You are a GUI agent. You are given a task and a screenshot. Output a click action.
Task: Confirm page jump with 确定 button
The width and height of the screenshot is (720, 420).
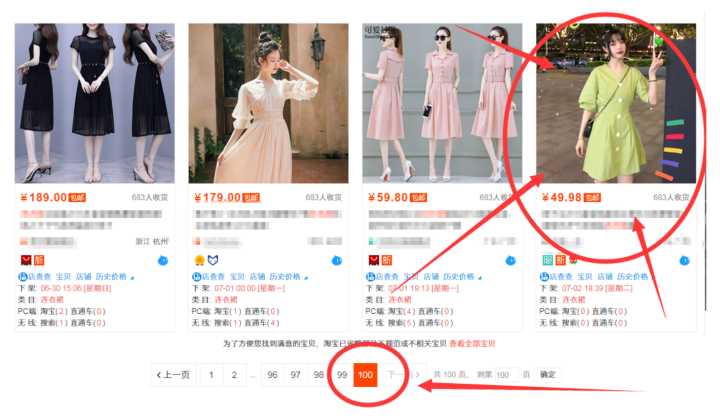point(548,375)
